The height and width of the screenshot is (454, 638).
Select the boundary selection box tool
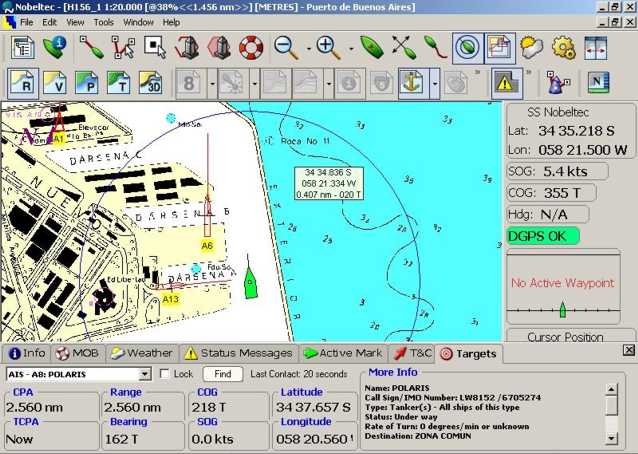click(155, 48)
